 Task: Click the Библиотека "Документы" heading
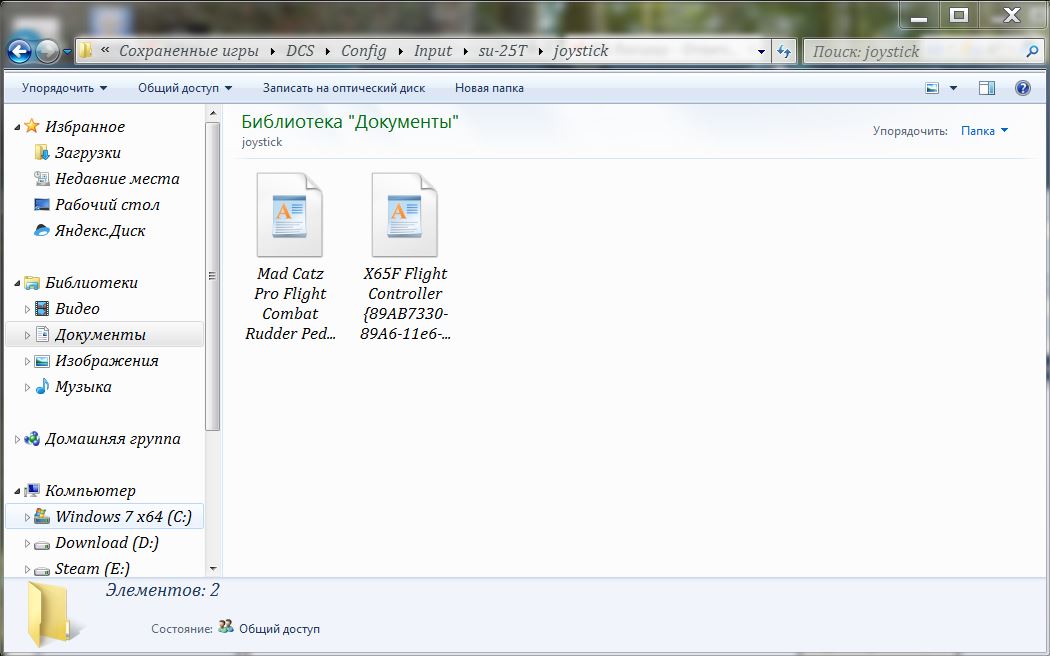[x=350, y=122]
